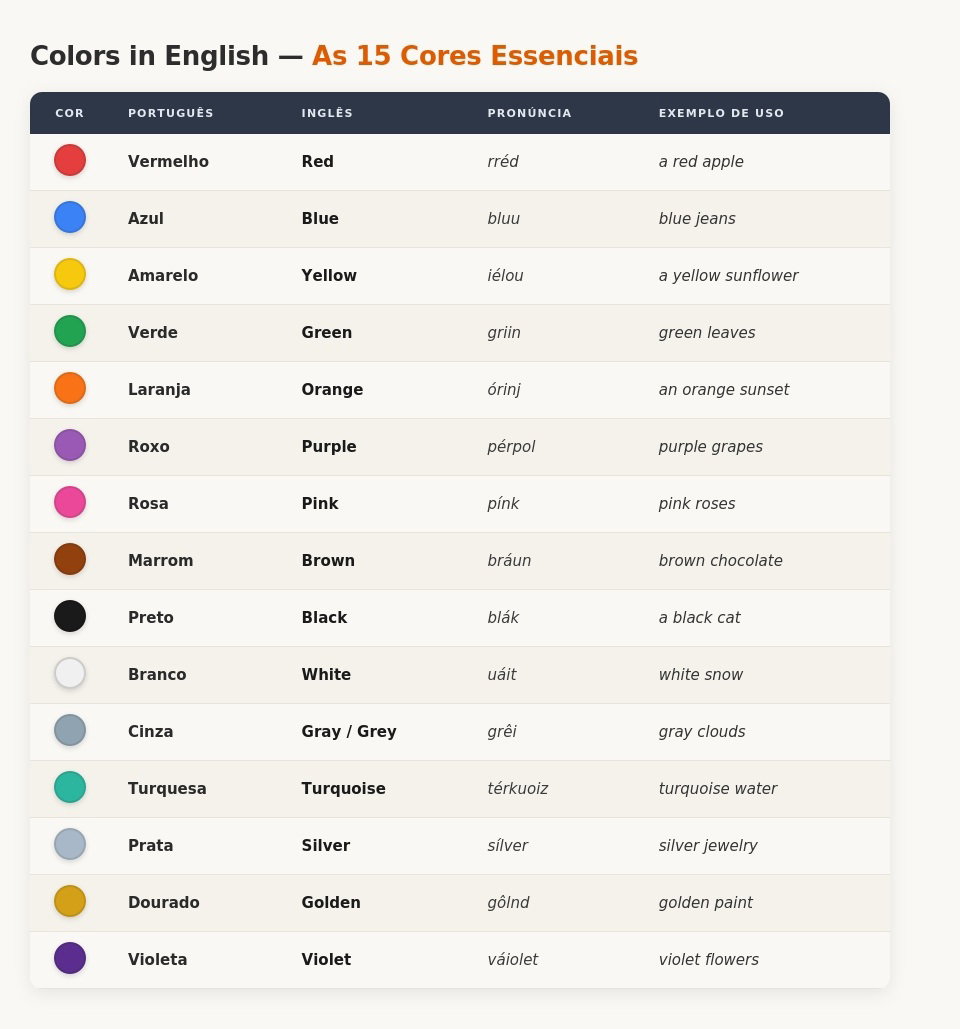Click the example "a yellow sunflower"
Viewport: 960px width, 1029px height.
click(728, 276)
